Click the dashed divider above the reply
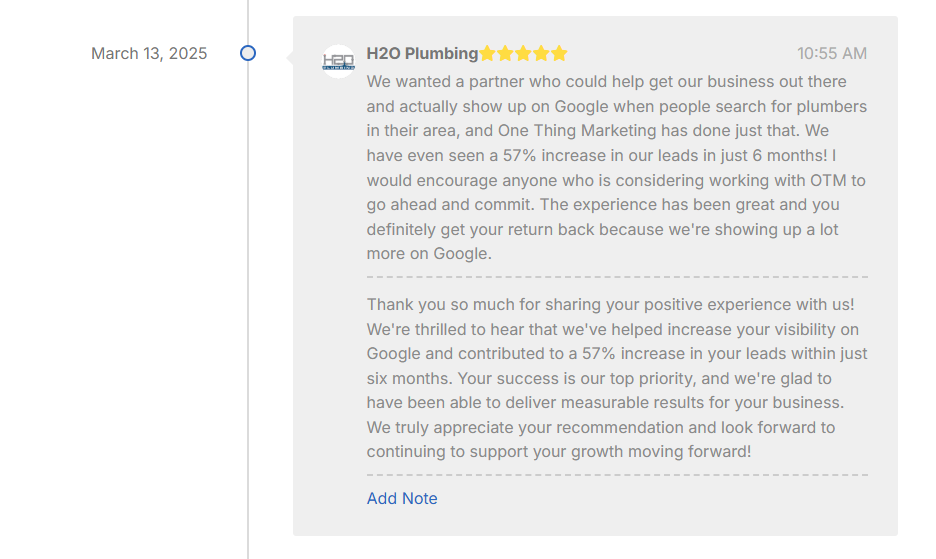The width and height of the screenshot is (936, 559). tap(617, 277)
